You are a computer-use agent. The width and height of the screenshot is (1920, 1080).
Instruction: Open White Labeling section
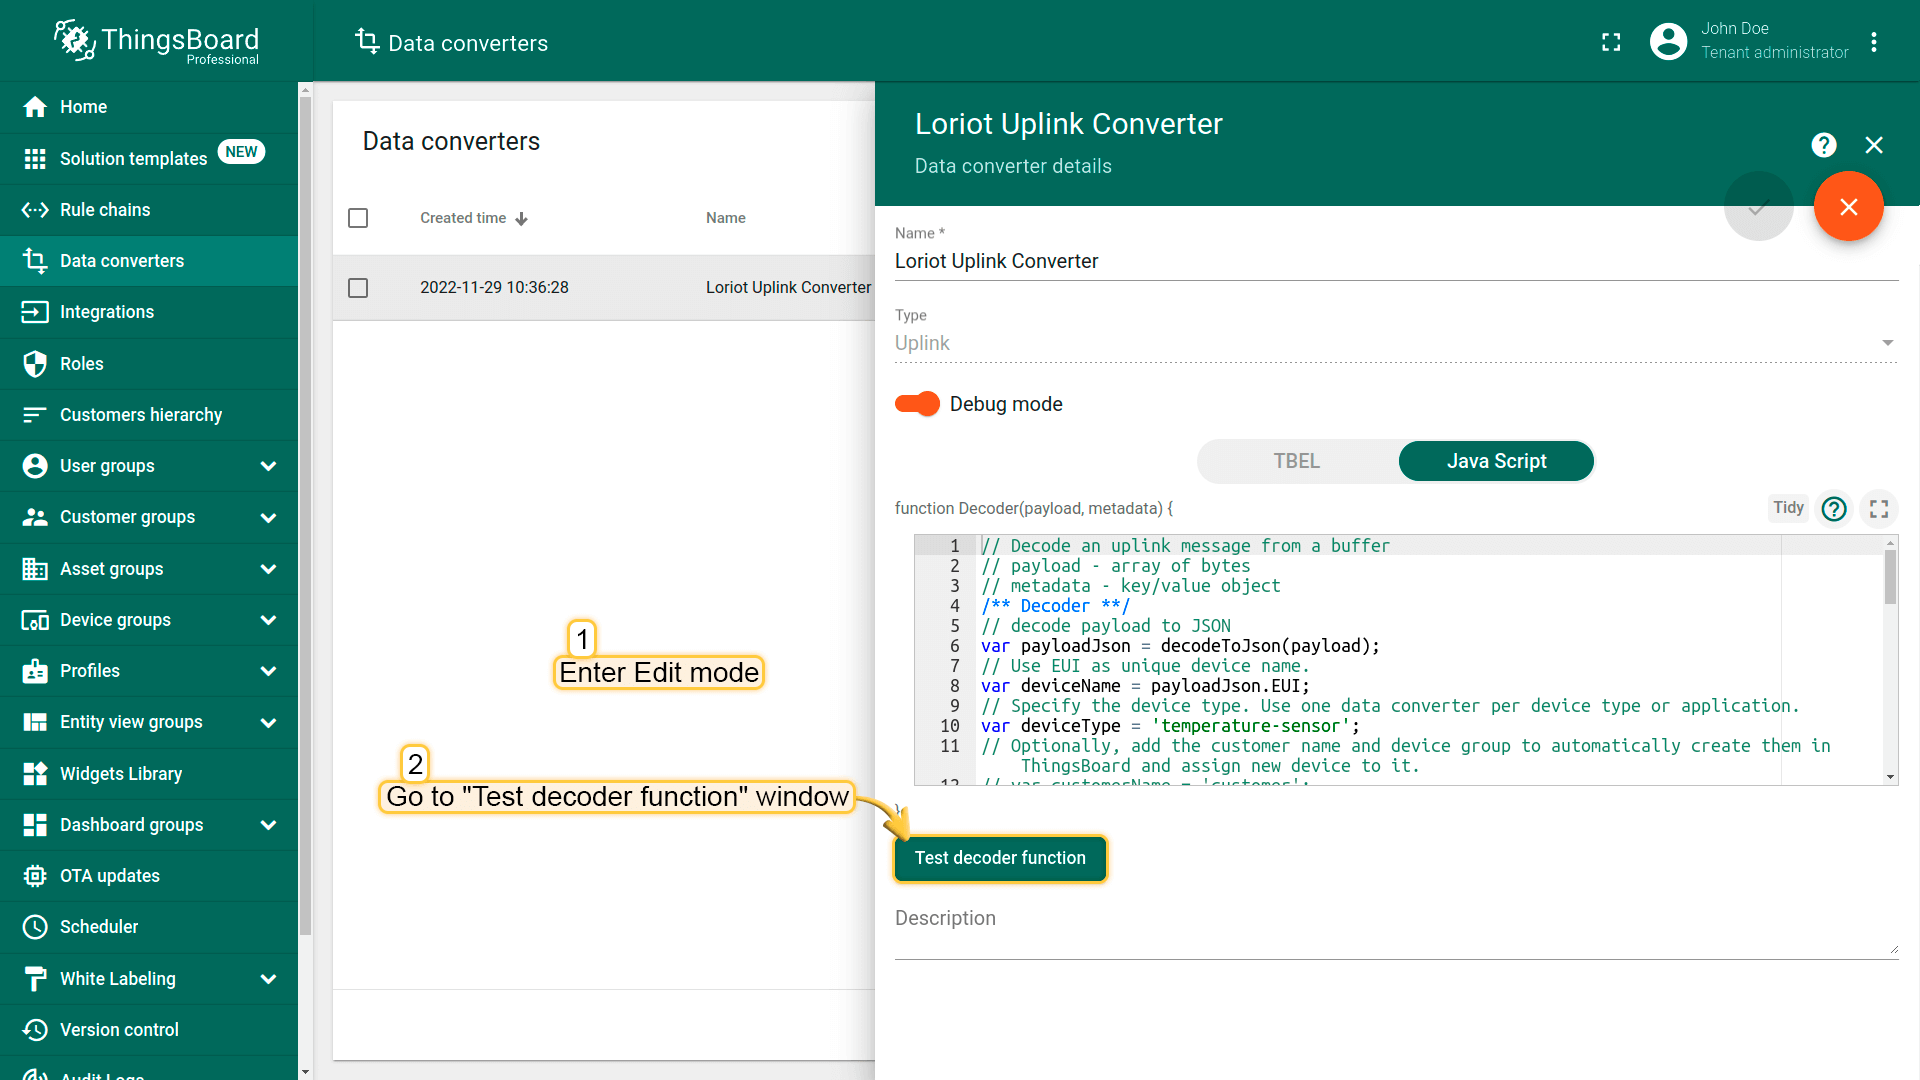[x=117, y=979]
